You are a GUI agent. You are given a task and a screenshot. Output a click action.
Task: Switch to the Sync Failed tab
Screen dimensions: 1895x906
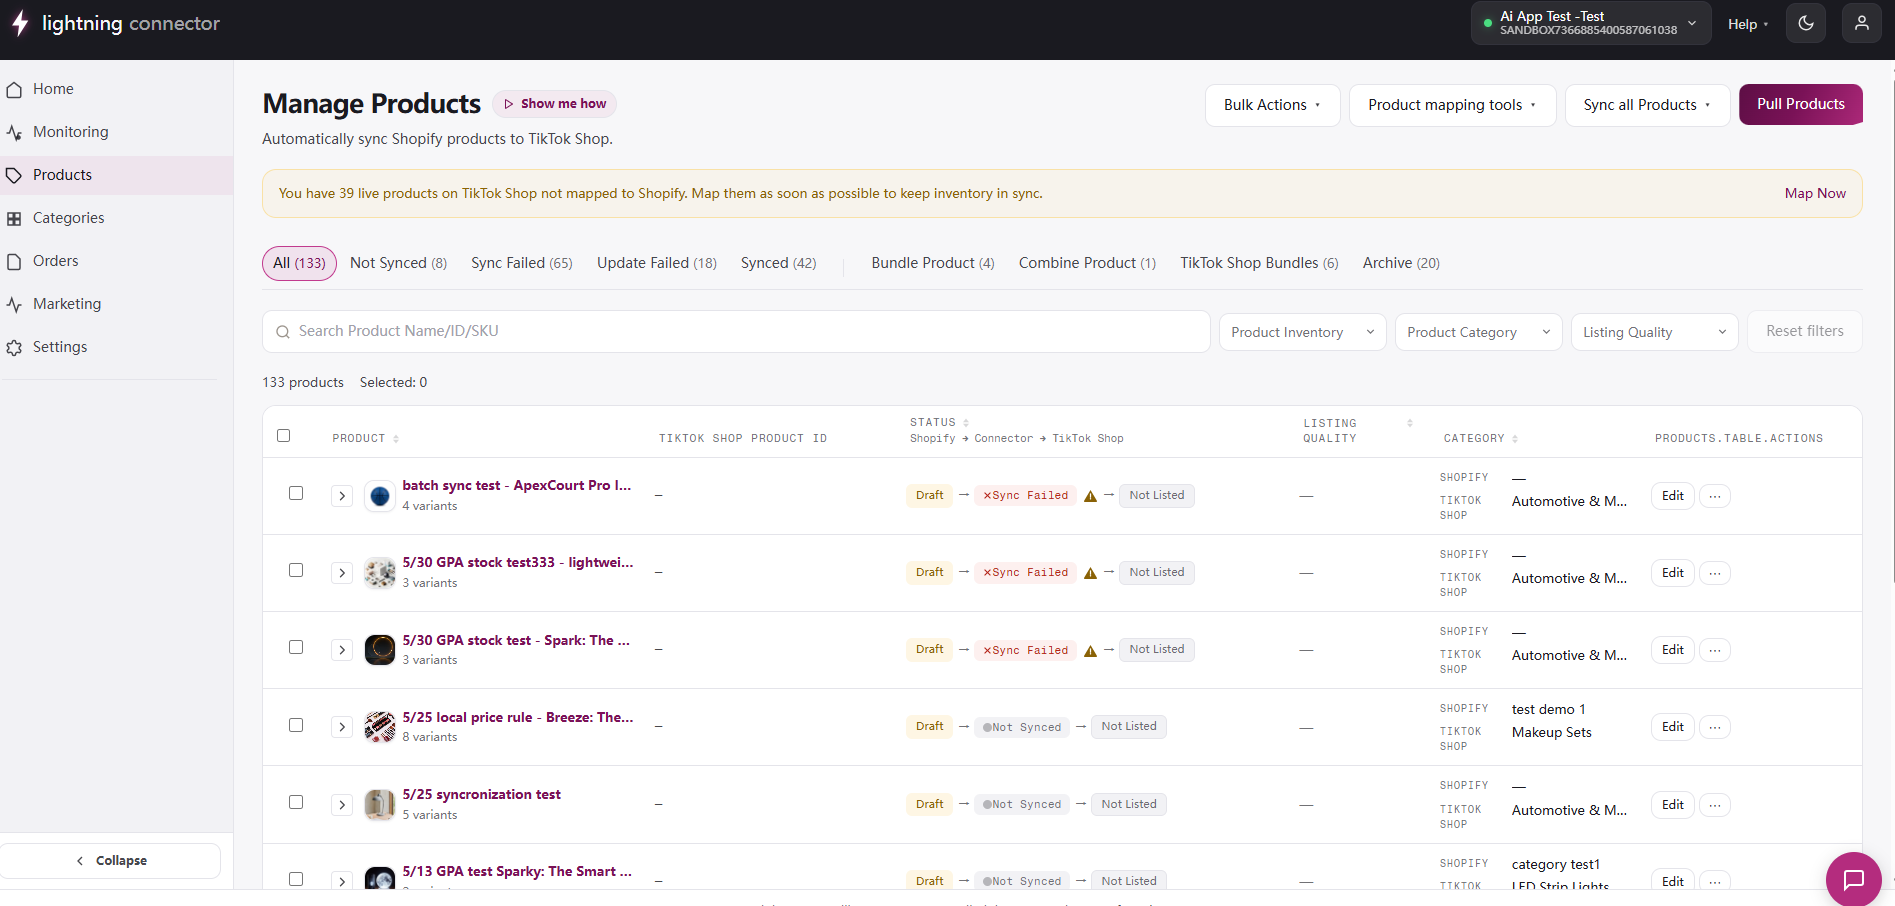point(522,263)
